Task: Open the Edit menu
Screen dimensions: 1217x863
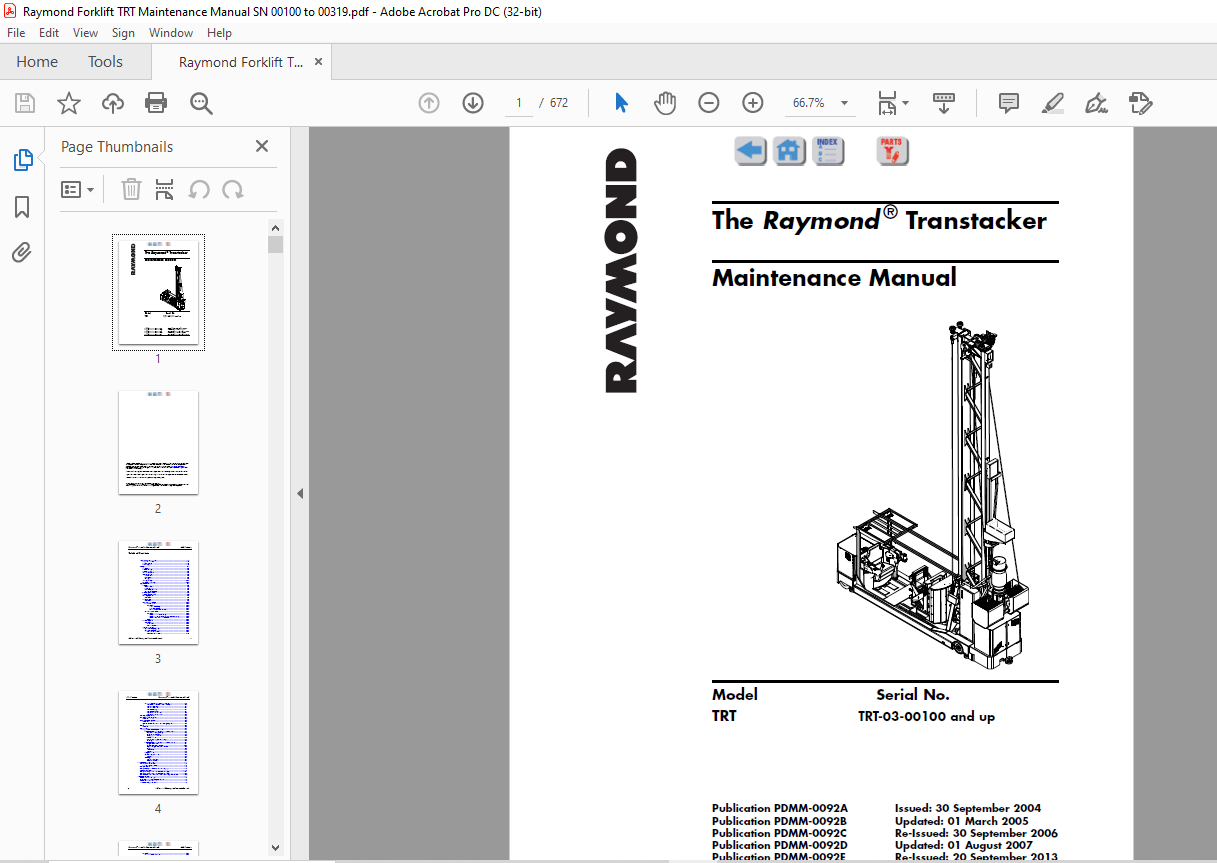Action: (49, 33)
